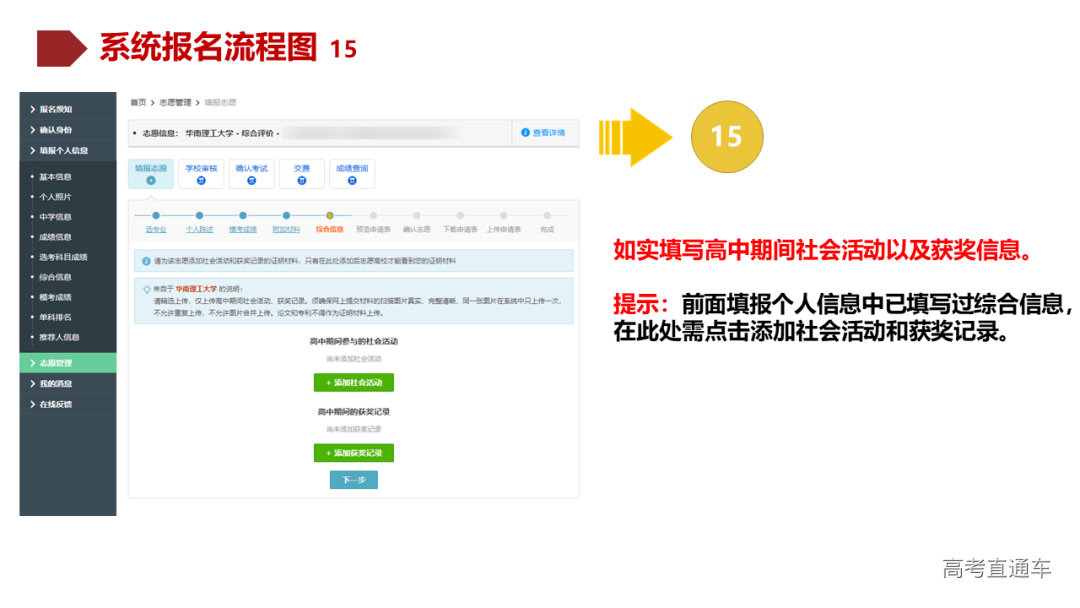The width and height of the screenshot is (1080, 608).
Task: Select the 附加材料 progress step dot
Action: pos(286,214)
